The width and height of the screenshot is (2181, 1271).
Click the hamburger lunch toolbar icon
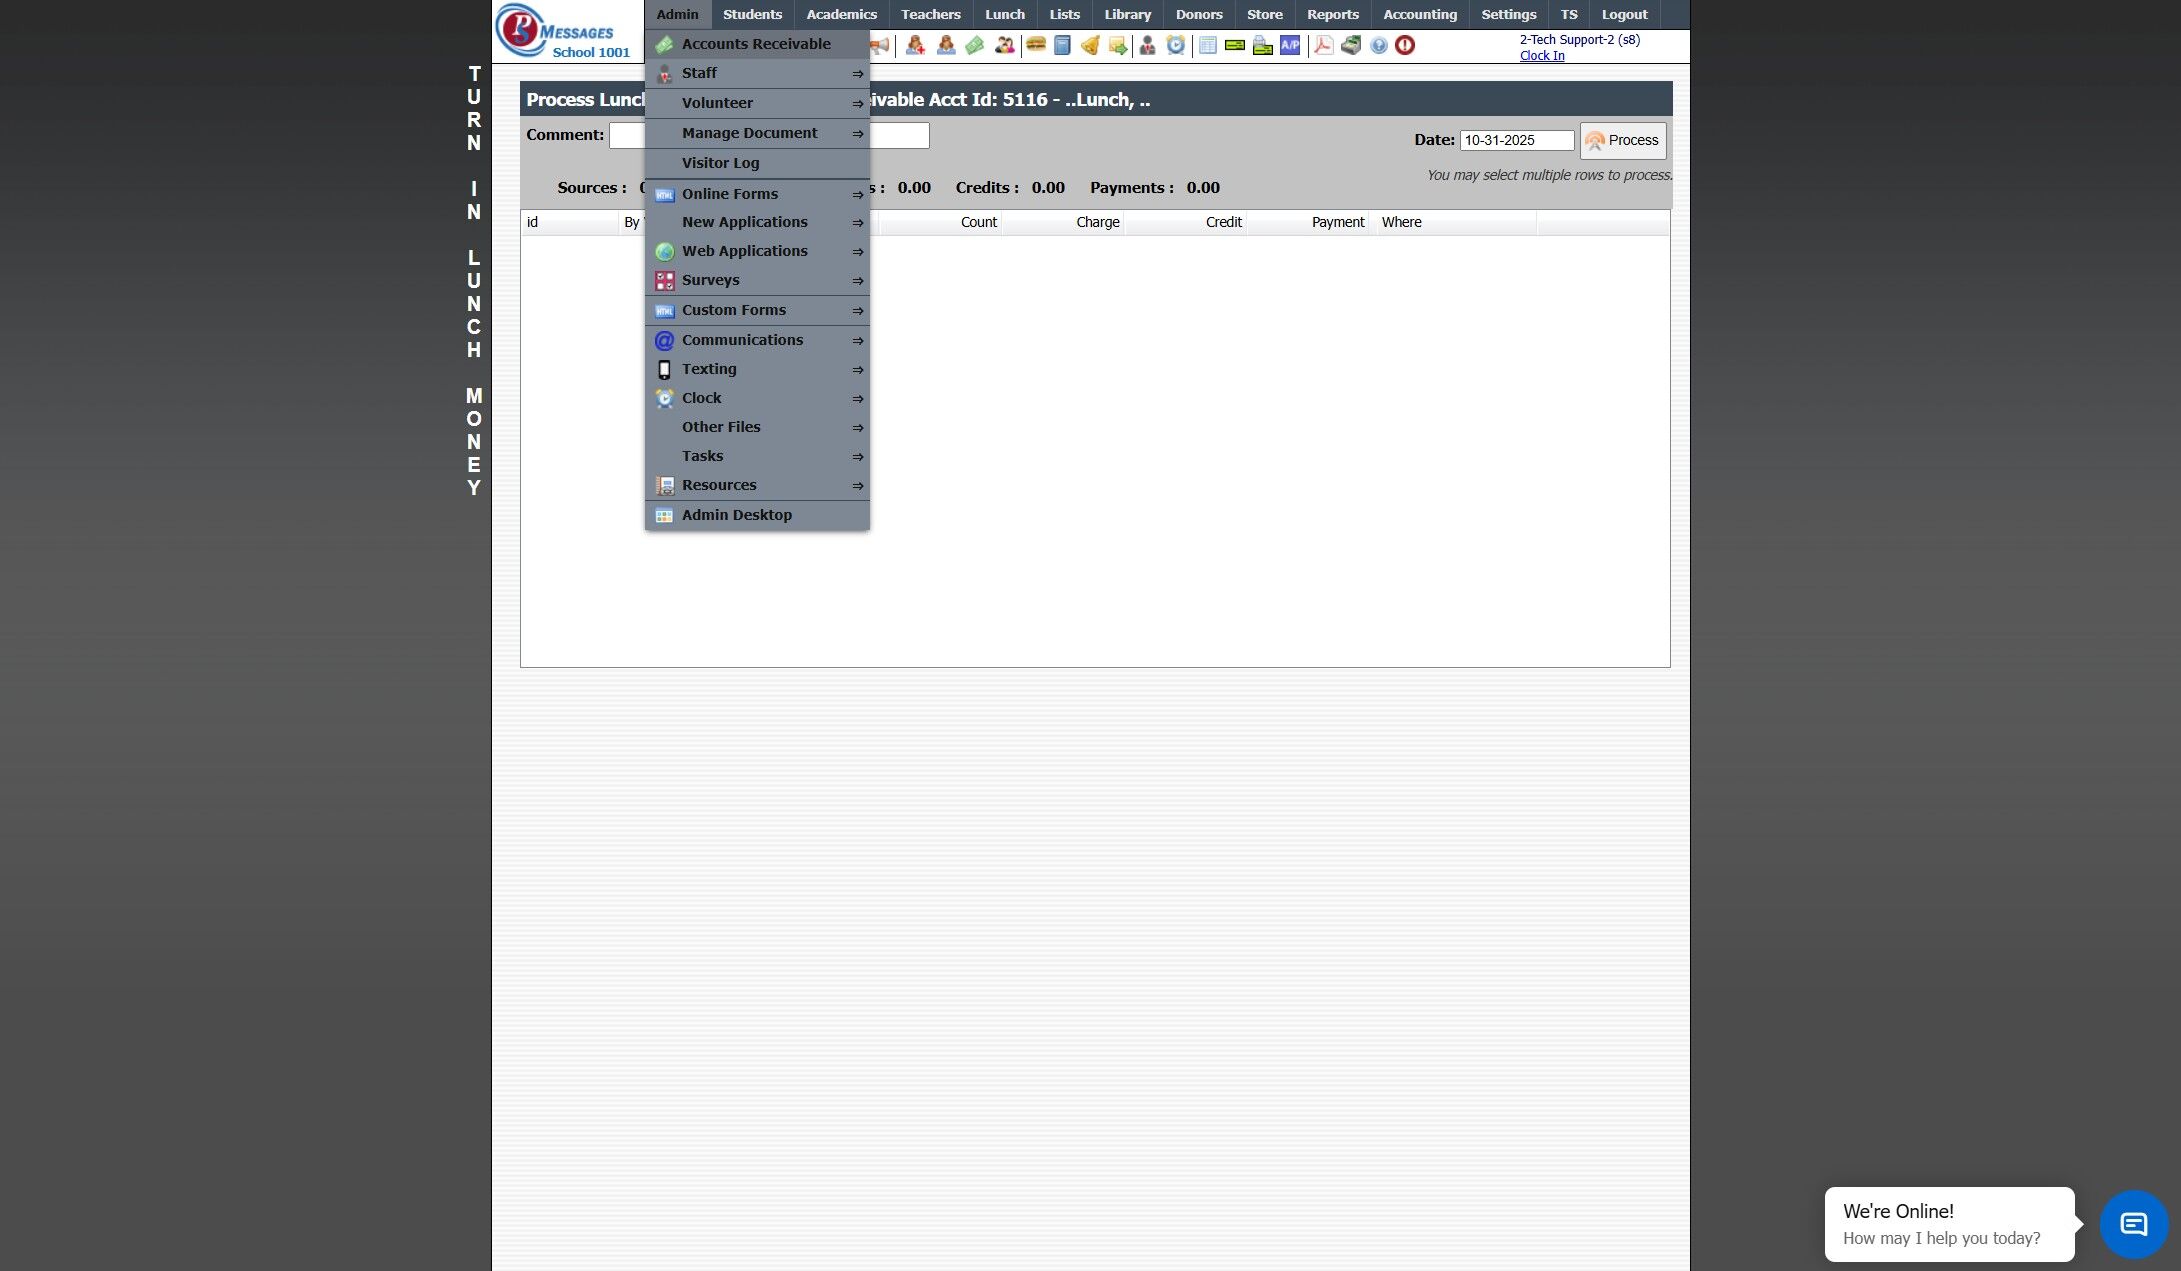[1036, 45]
